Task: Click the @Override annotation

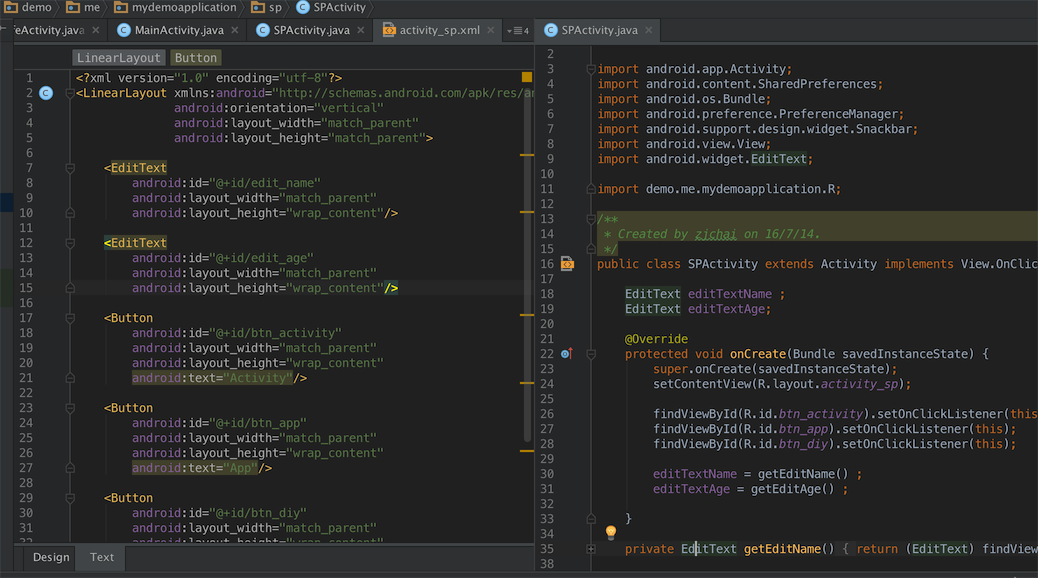Action: [x=656, y=339]
